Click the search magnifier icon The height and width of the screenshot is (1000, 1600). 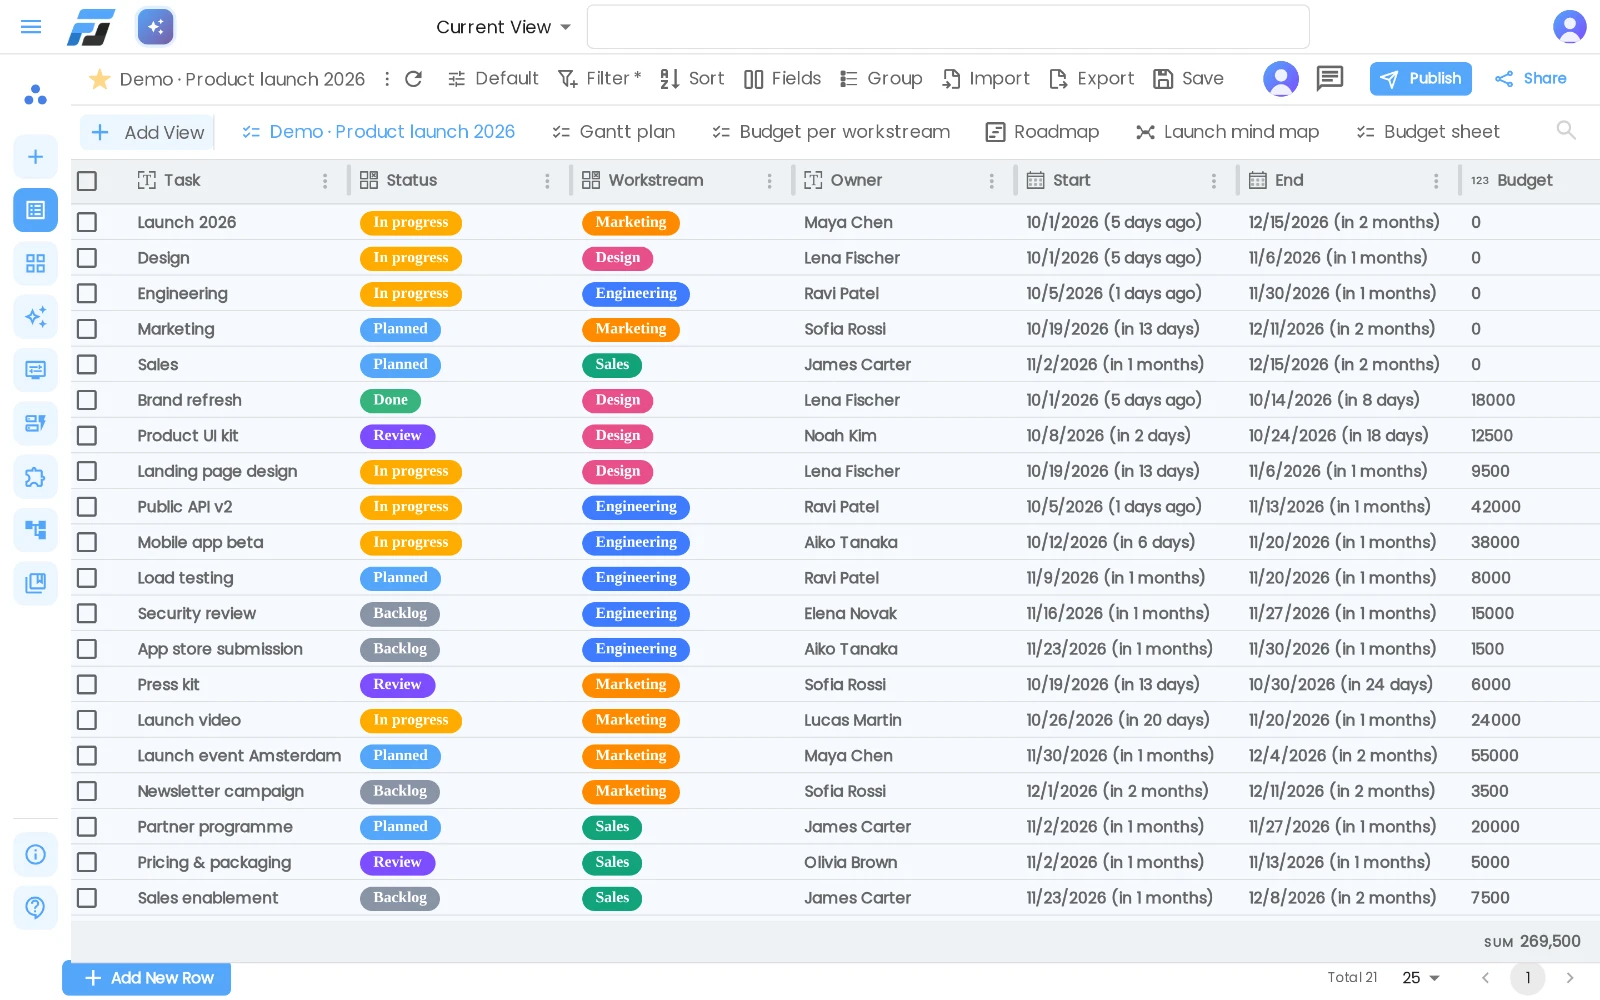[1566, 130]
